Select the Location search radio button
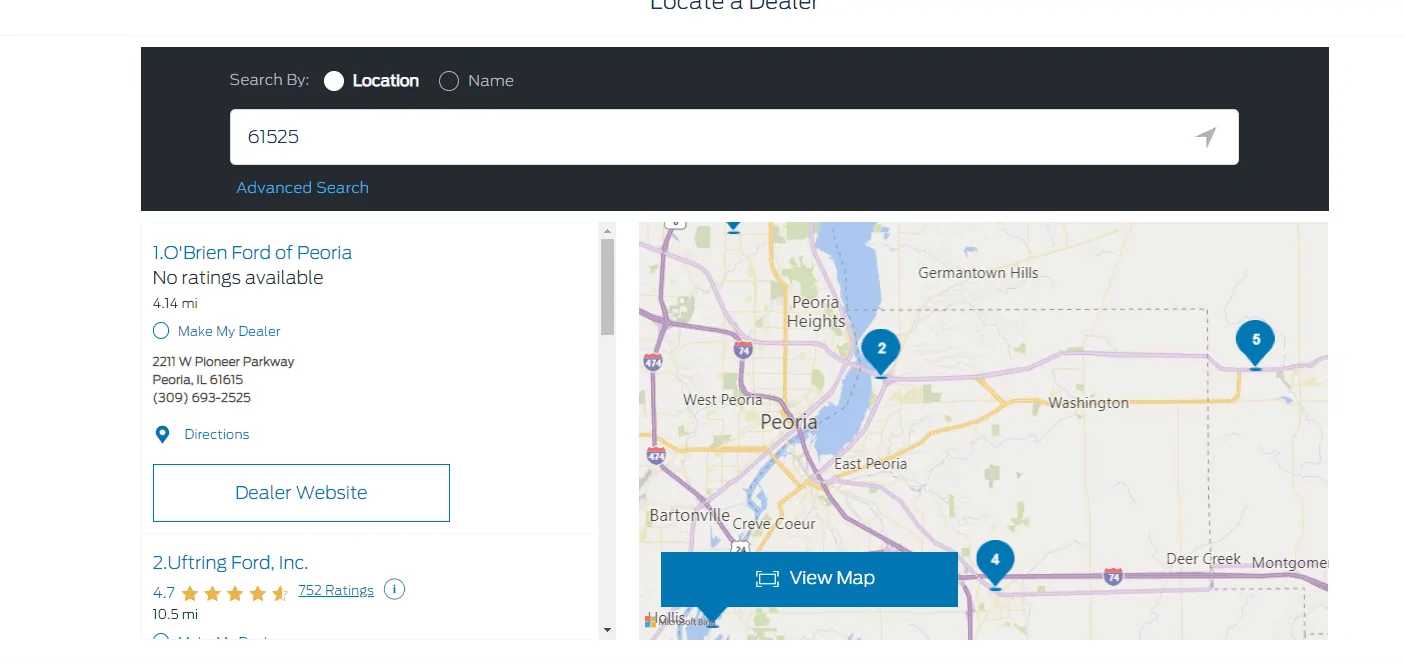This screenshot has width=1404, height=665. [x=334, y=81]
